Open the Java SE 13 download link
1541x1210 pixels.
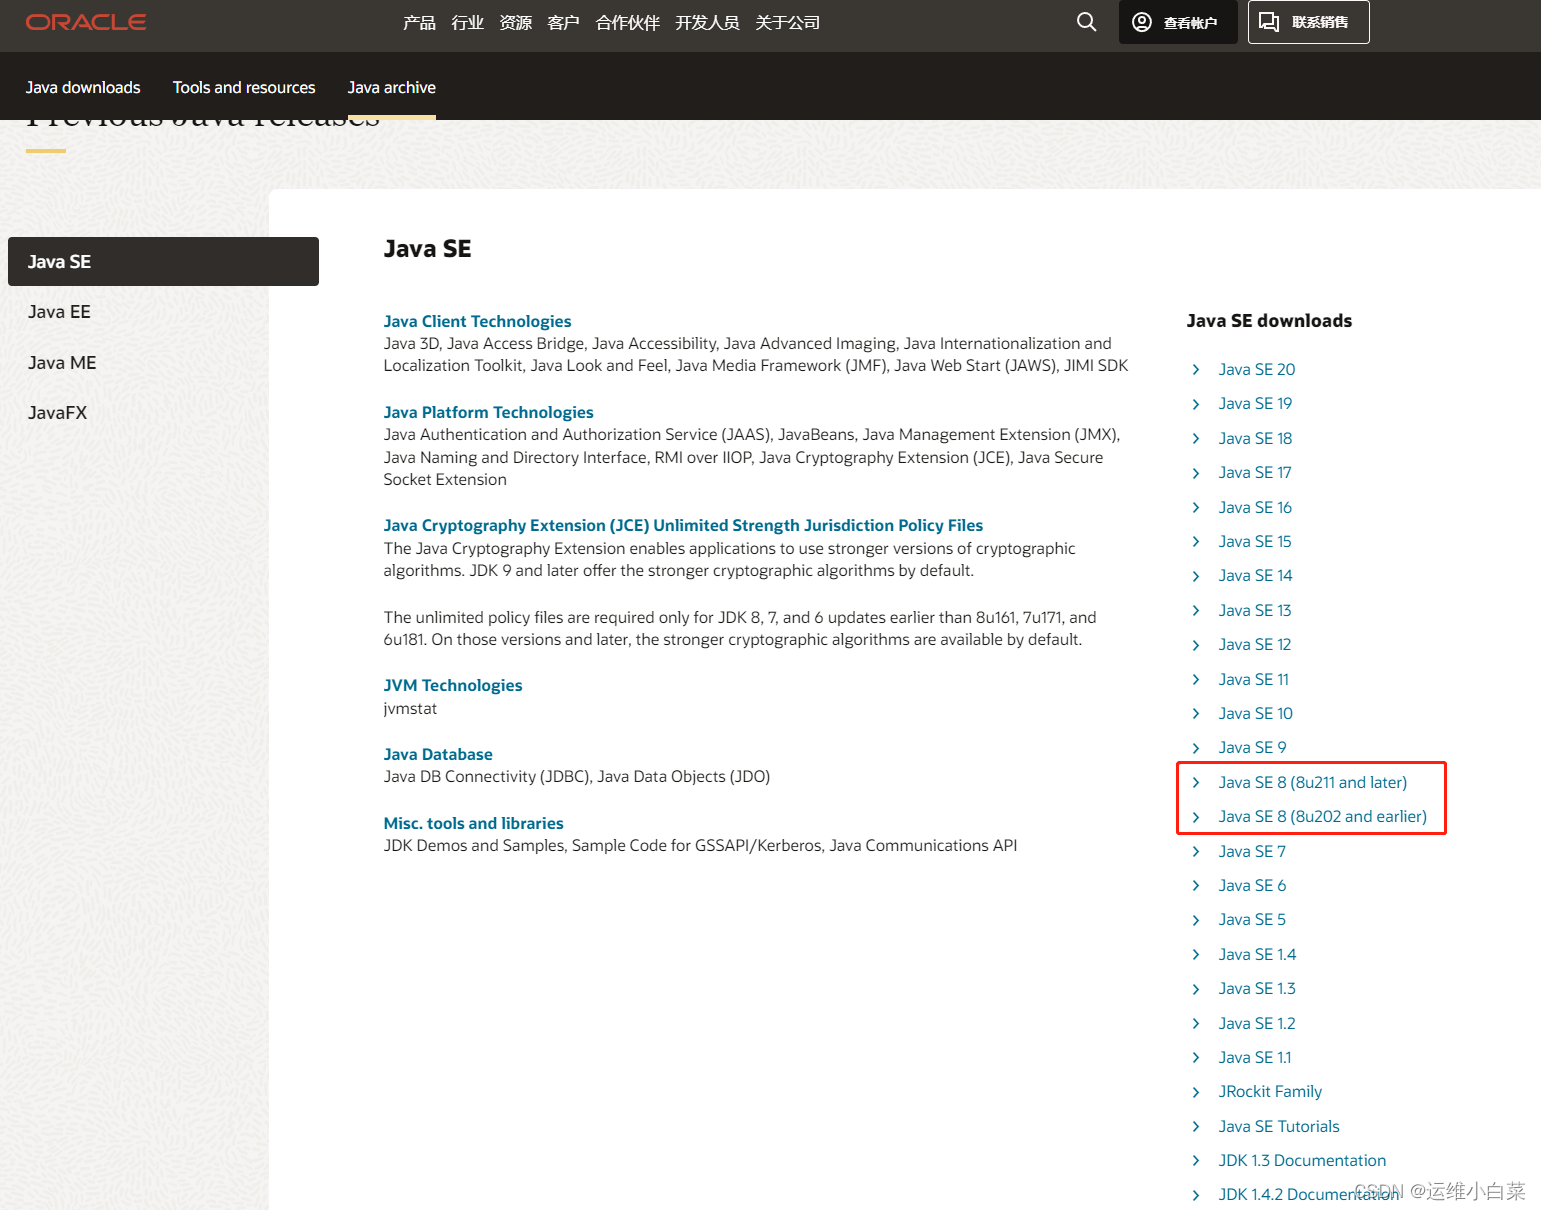[1254, 610]
